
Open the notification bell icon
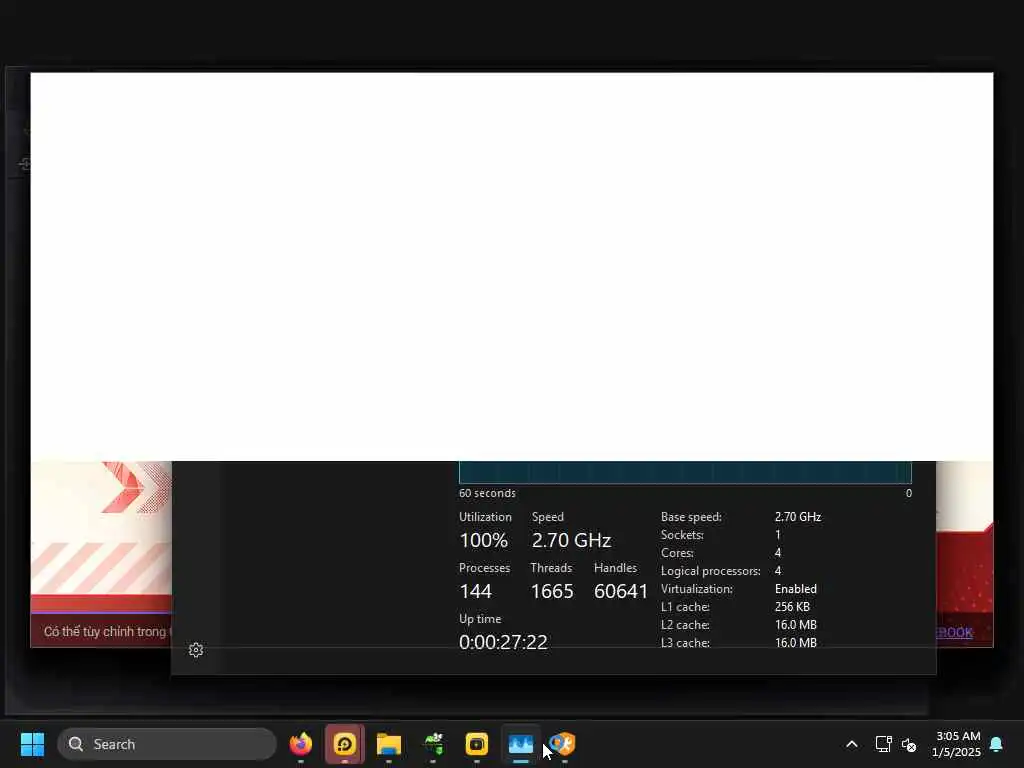pos(997,744)
